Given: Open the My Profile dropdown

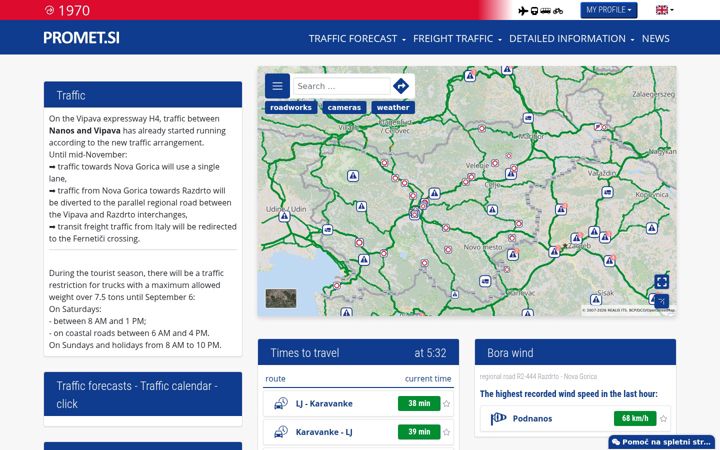Looking at the screenshot, I should 608,10.
